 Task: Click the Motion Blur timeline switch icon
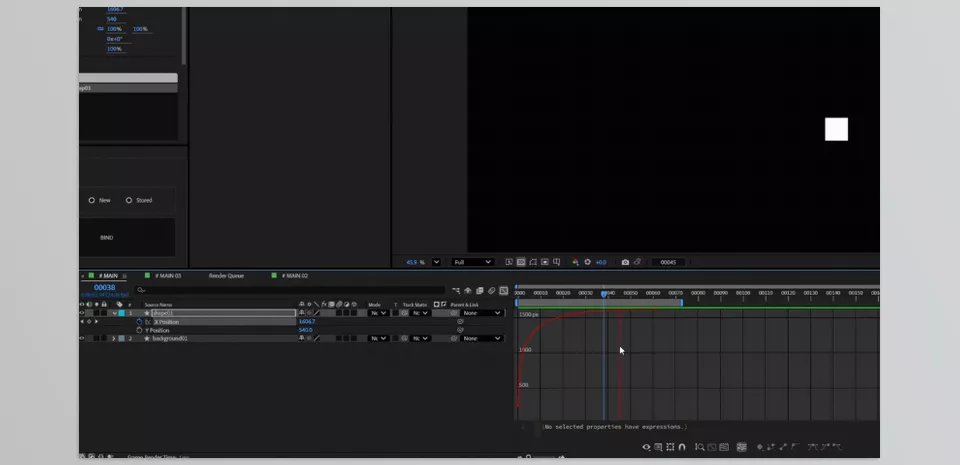pyautogui.click(x=492, y=291)
